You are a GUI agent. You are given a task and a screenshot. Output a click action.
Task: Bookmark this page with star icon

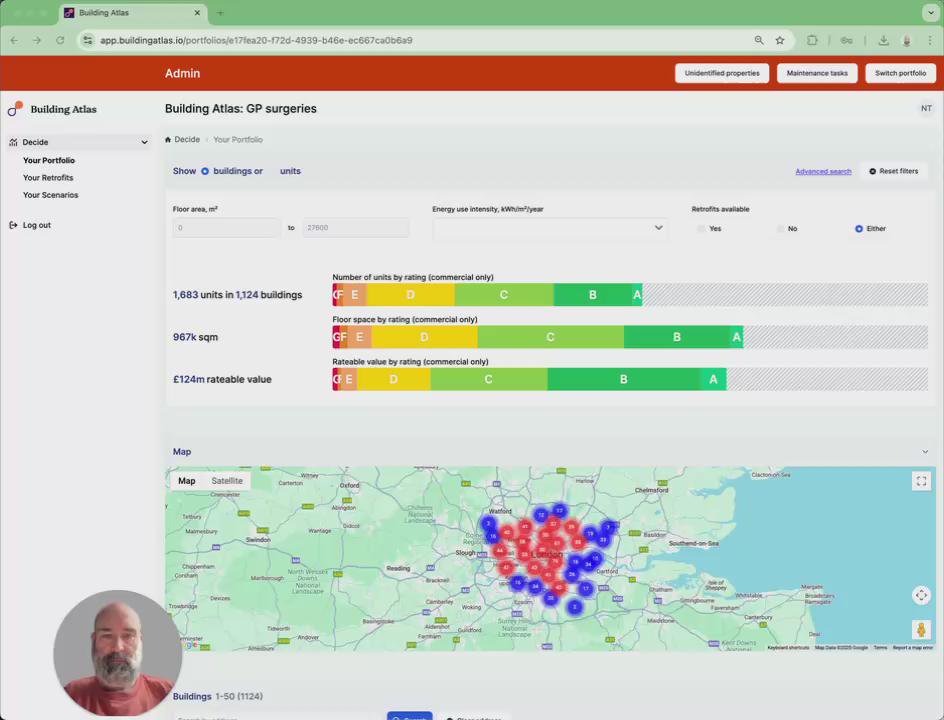pos(780,40)
